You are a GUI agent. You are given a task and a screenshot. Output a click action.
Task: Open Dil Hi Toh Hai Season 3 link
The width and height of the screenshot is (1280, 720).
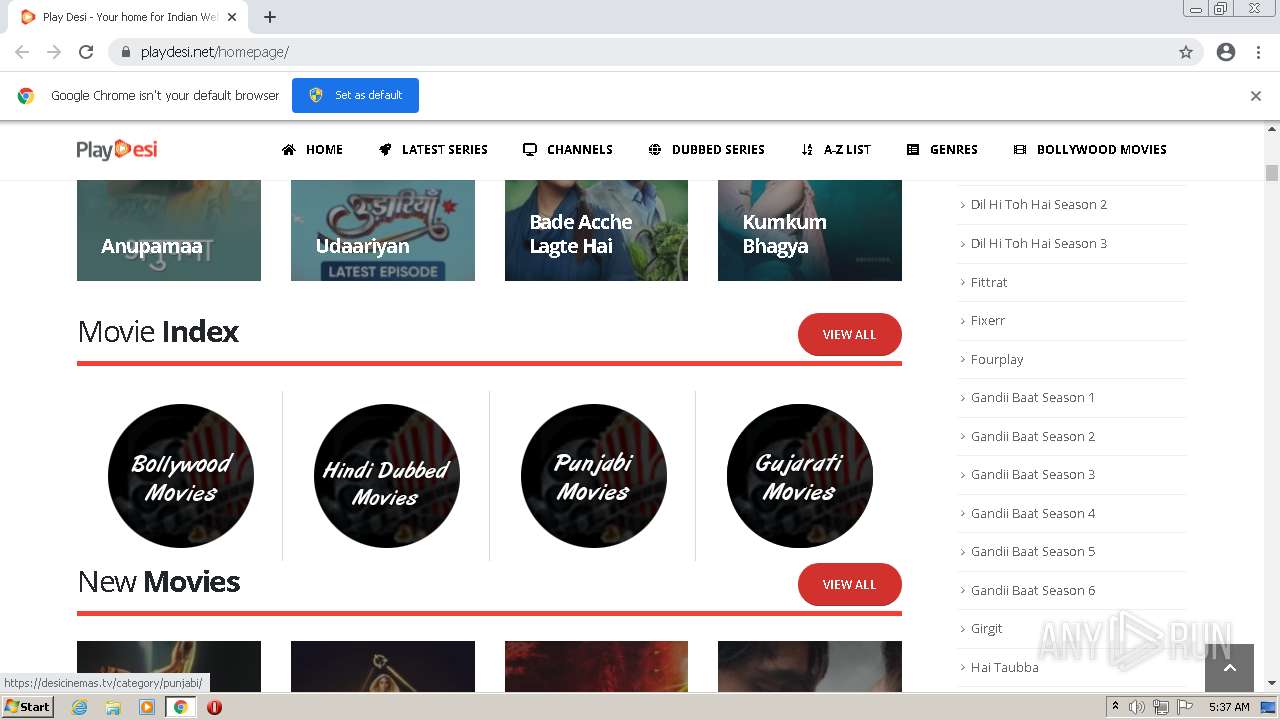tap(1038, 243)
